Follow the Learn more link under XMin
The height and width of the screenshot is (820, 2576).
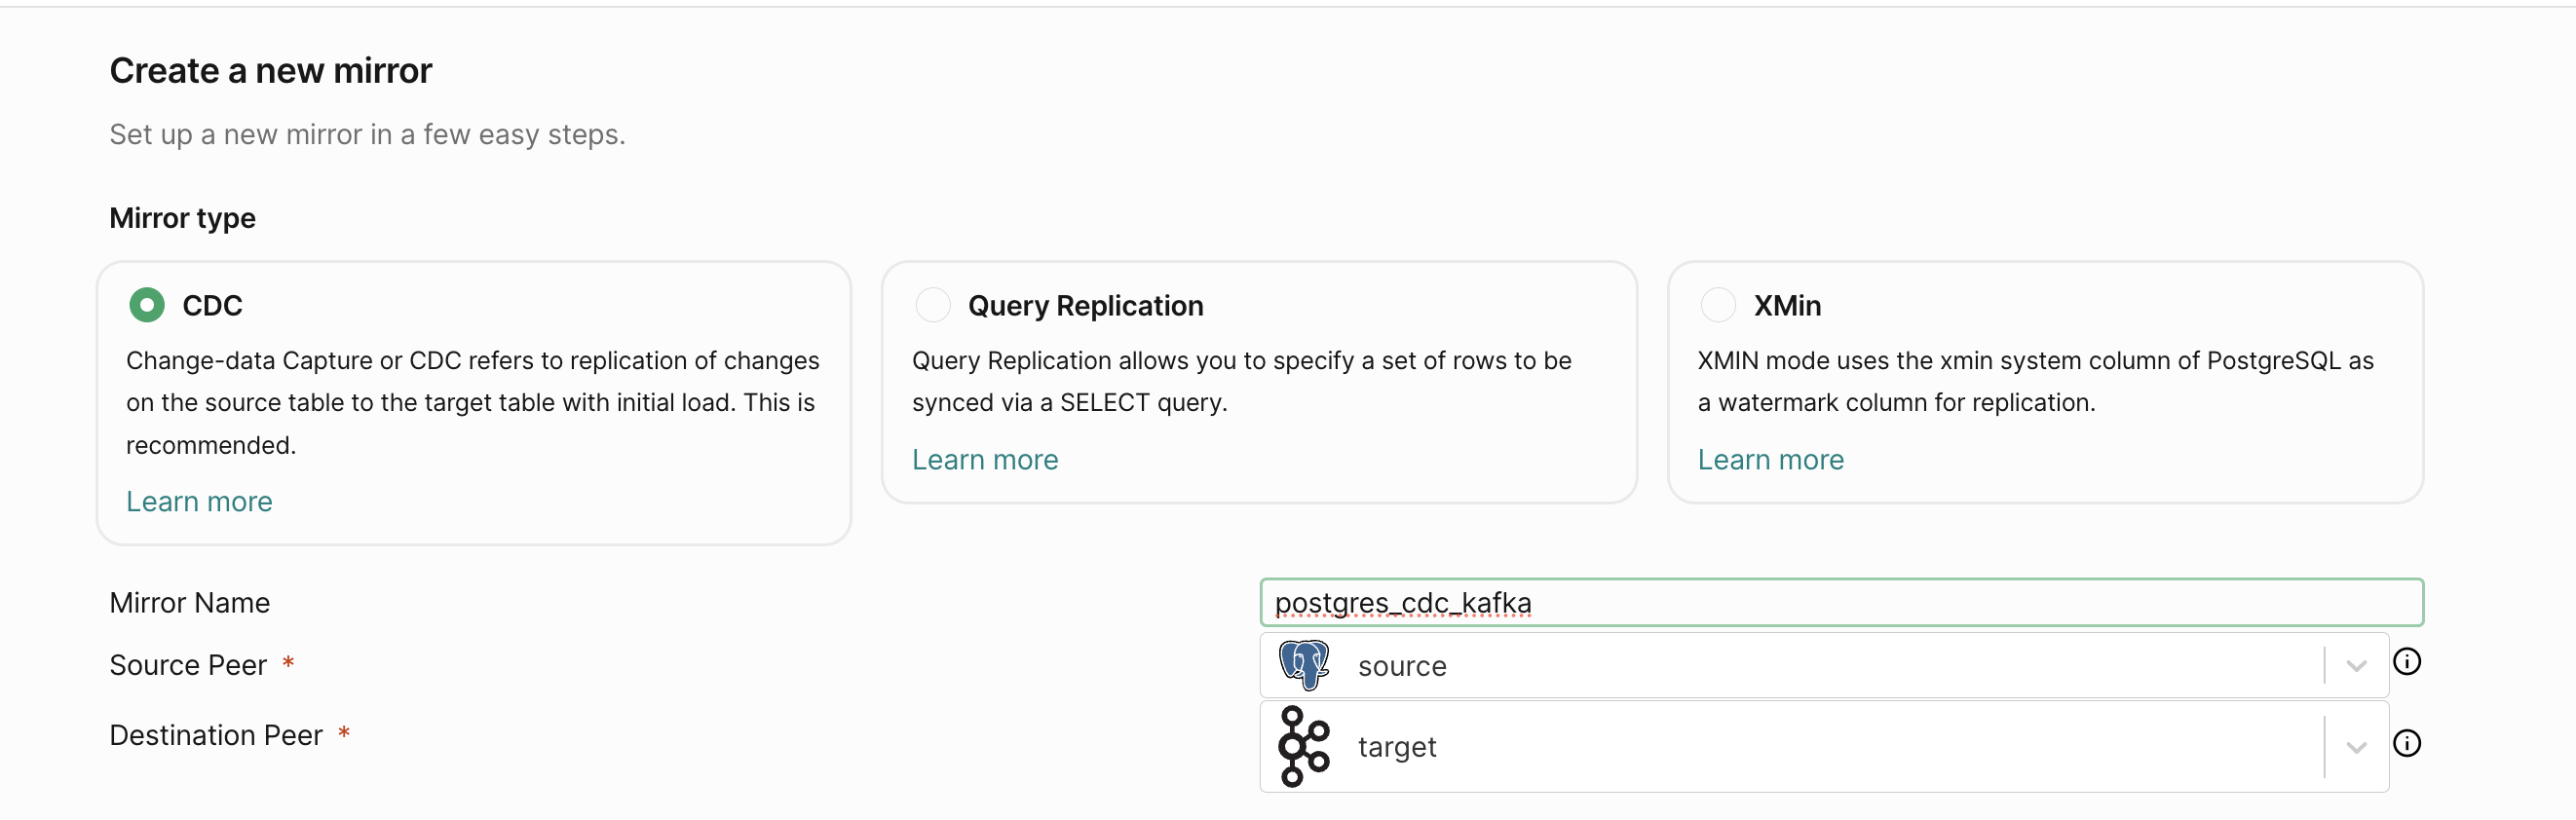pos(1770,459)
